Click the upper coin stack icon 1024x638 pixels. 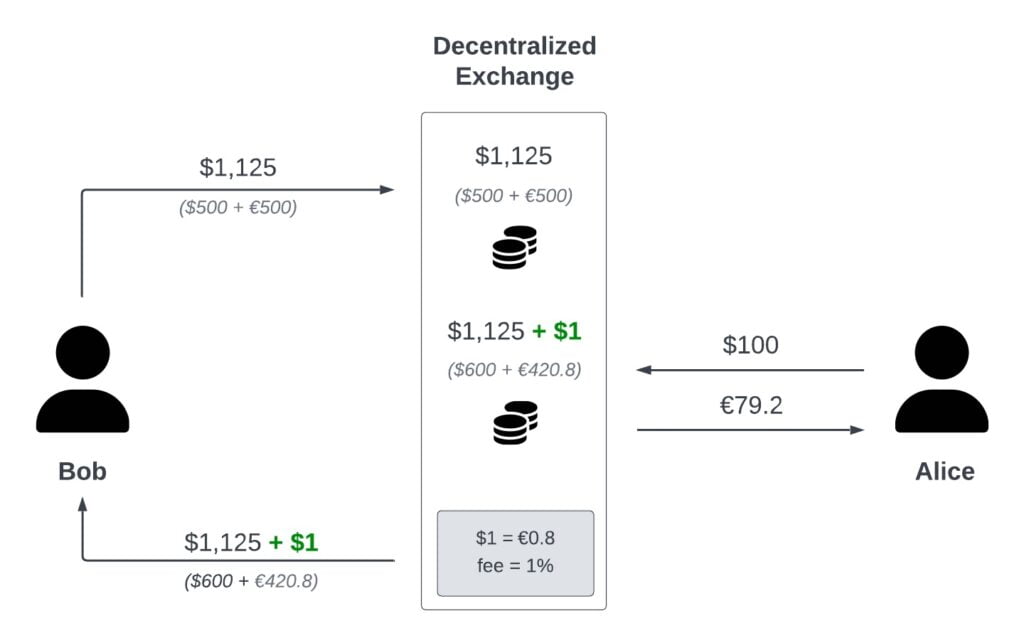click(515, 247)
